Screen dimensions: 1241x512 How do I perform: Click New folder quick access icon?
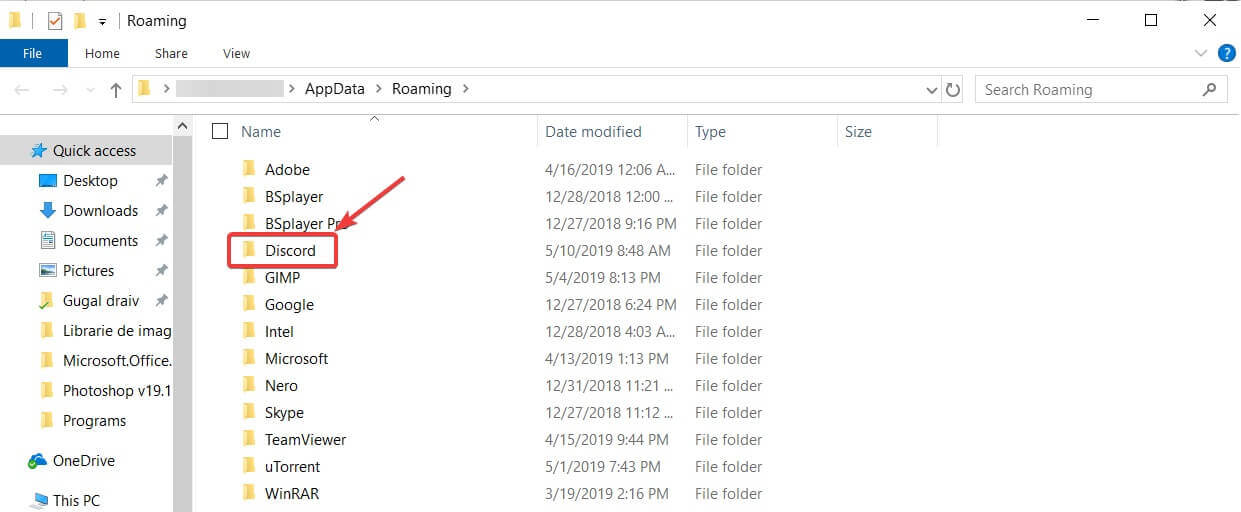80,20
